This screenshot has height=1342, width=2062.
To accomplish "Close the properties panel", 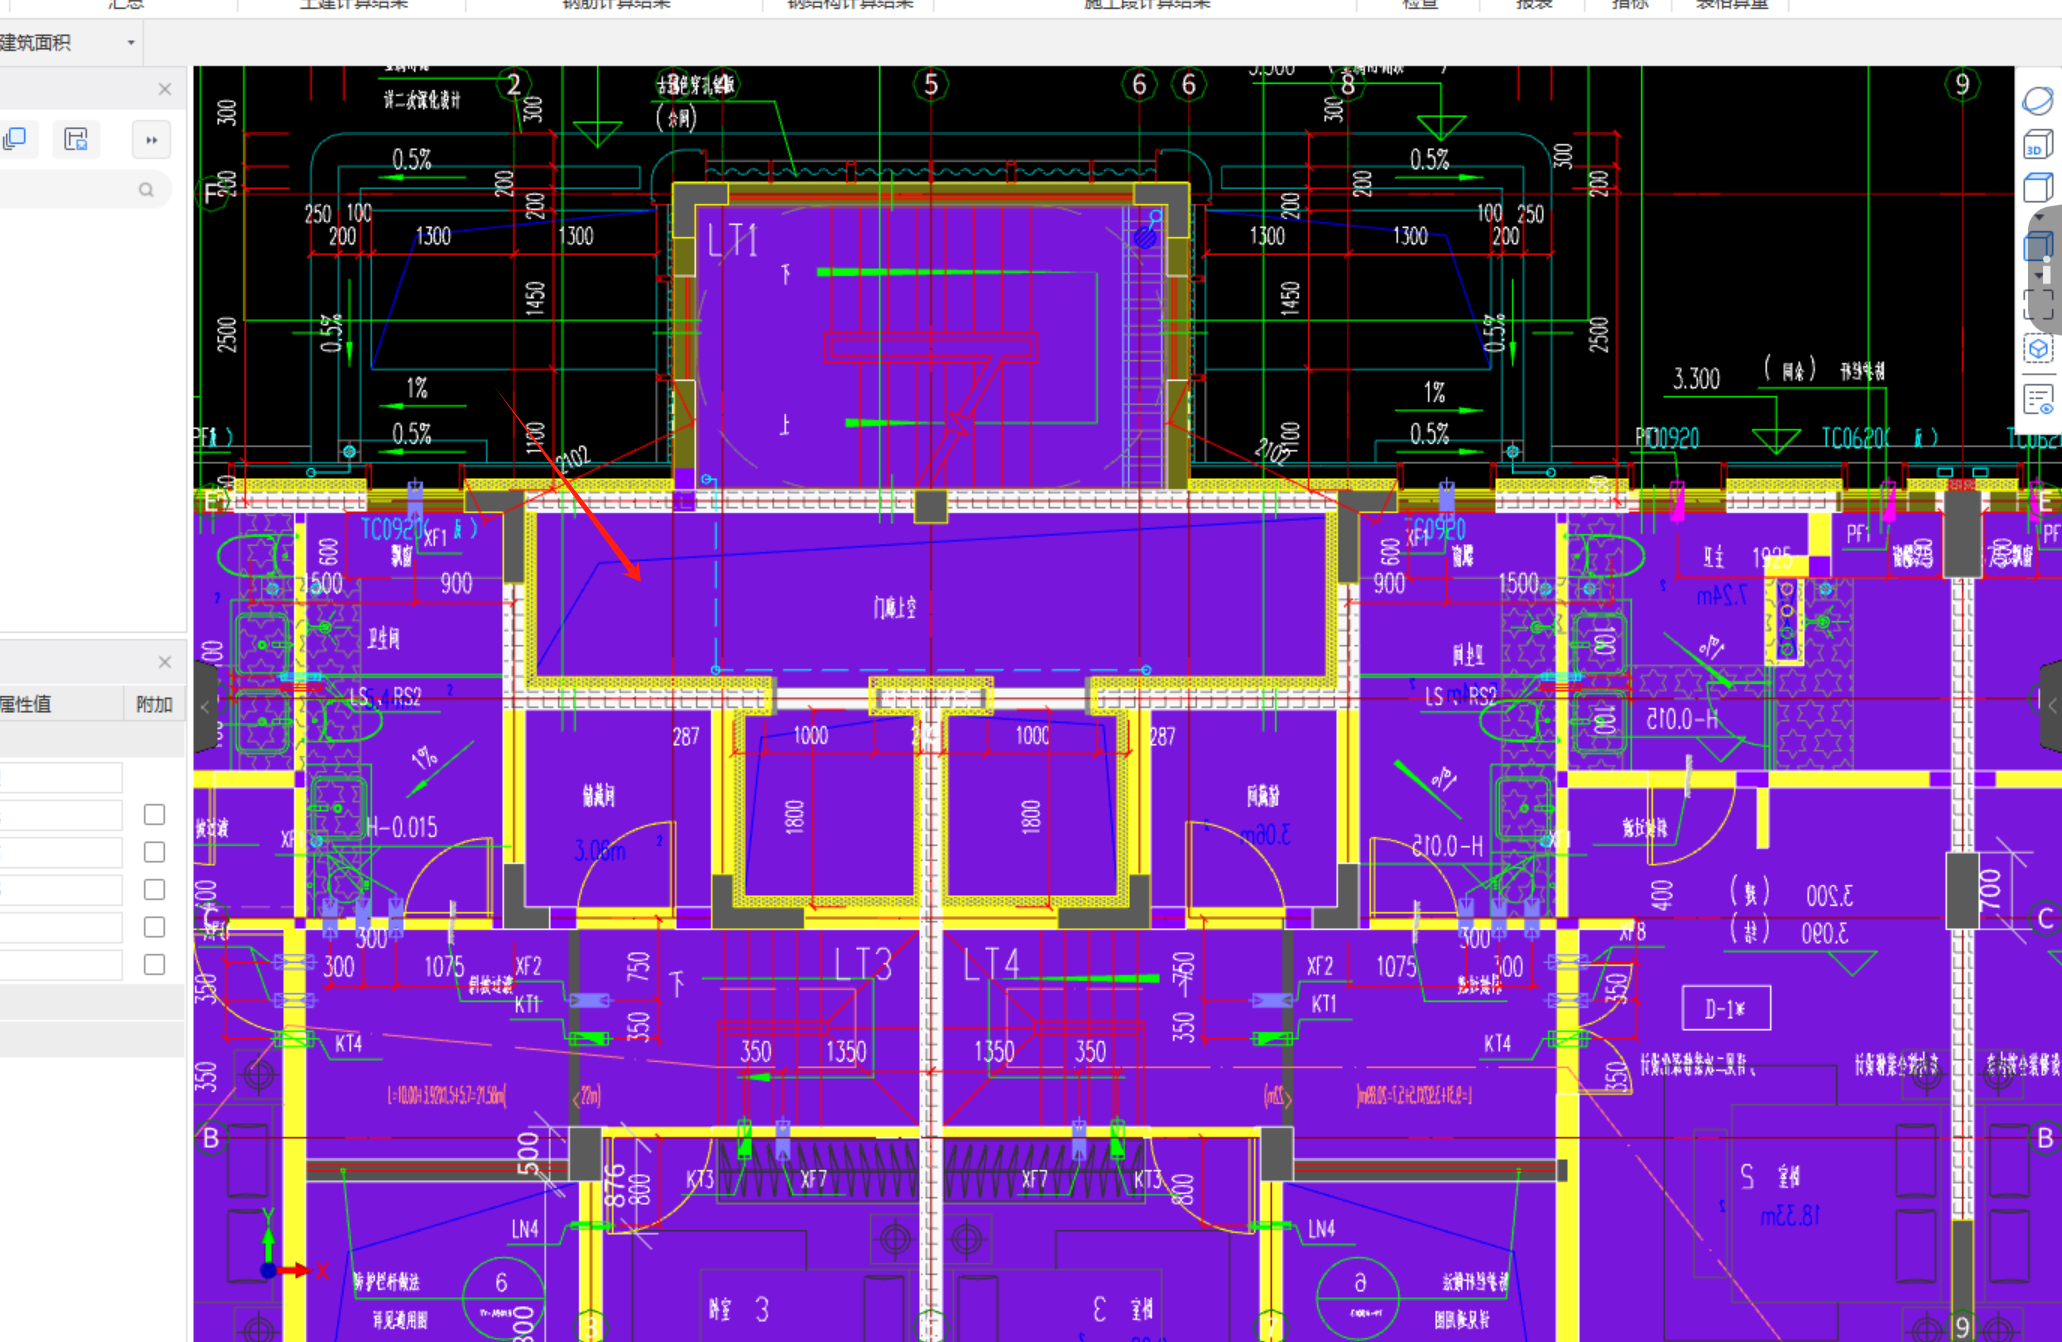I will (x=165, y=662).
